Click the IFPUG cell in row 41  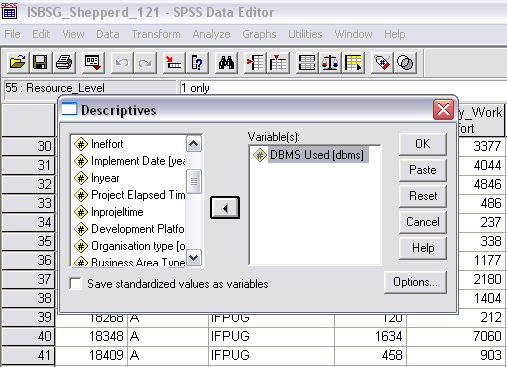[271, 355]
